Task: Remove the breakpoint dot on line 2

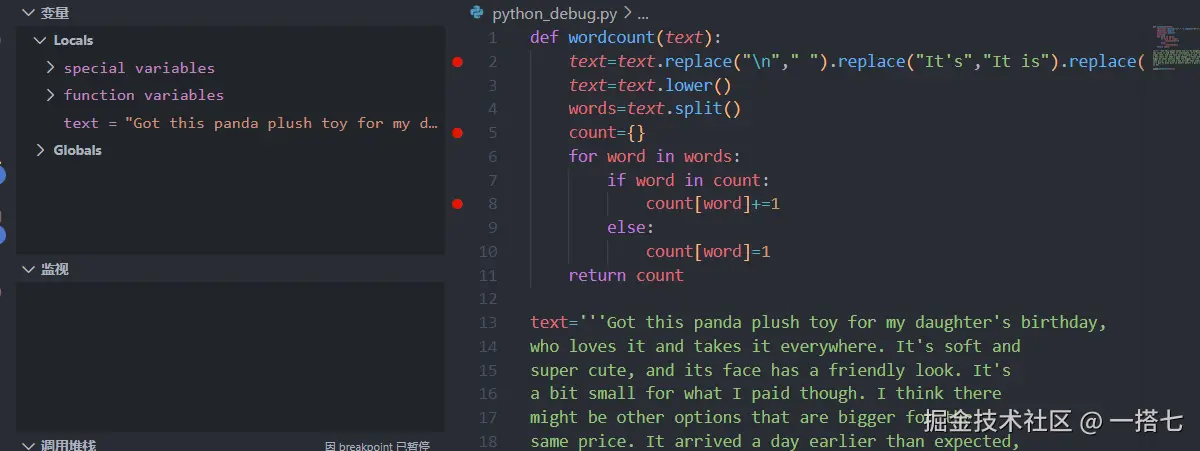Action: [x=458, y=62]
